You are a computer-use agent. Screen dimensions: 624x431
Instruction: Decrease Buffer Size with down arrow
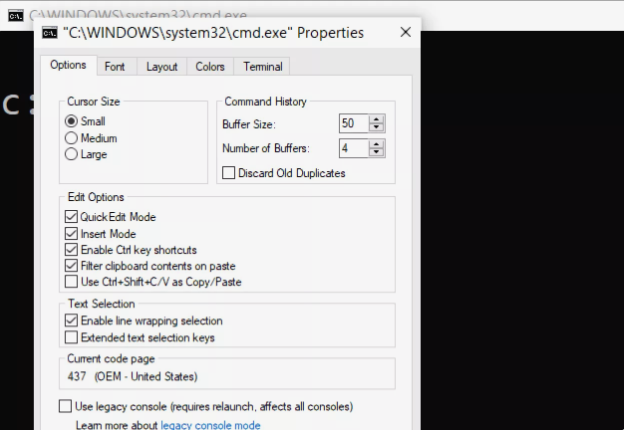coord(376,127)
